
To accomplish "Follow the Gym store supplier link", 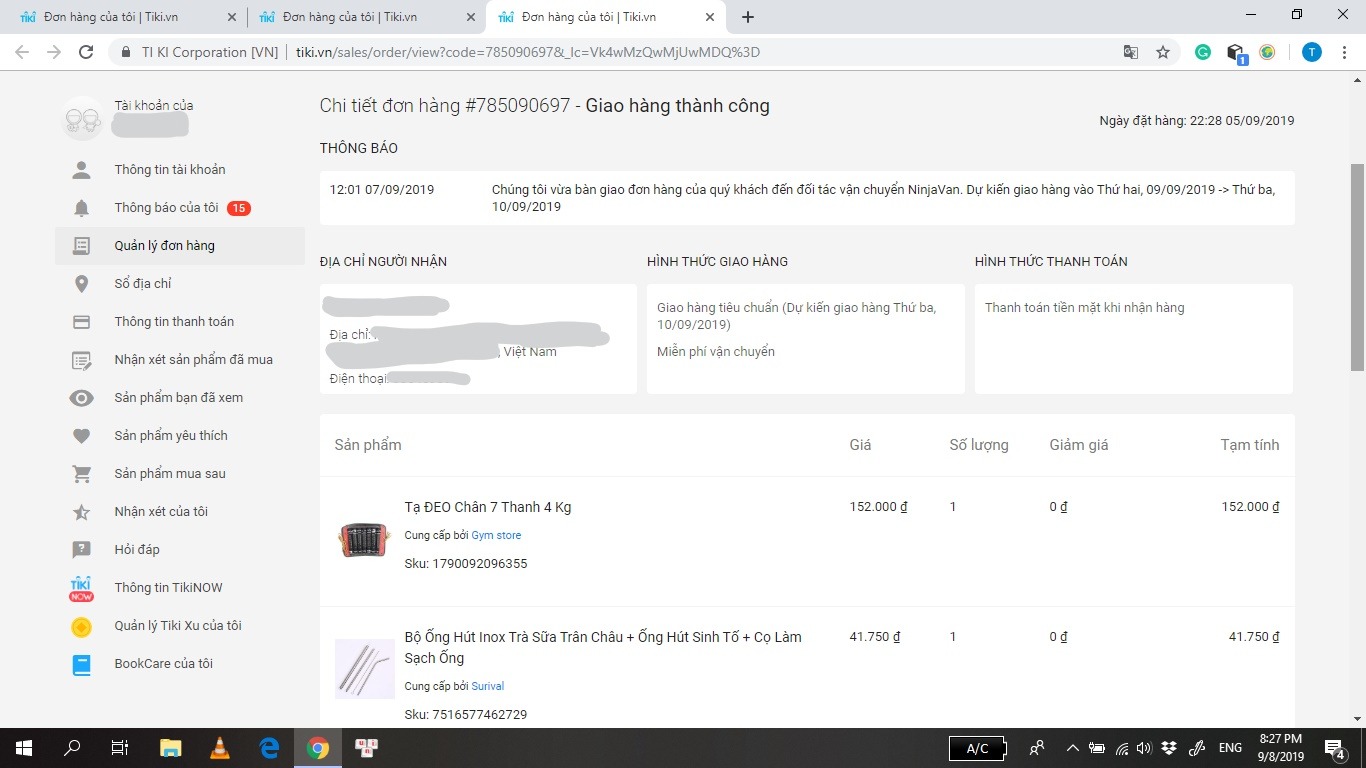I will tap(496, 535).
